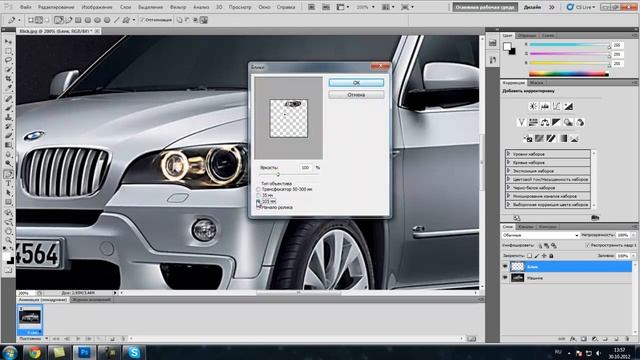Add a layer mask
640x360 pixels.
click(x=584, y=339)
